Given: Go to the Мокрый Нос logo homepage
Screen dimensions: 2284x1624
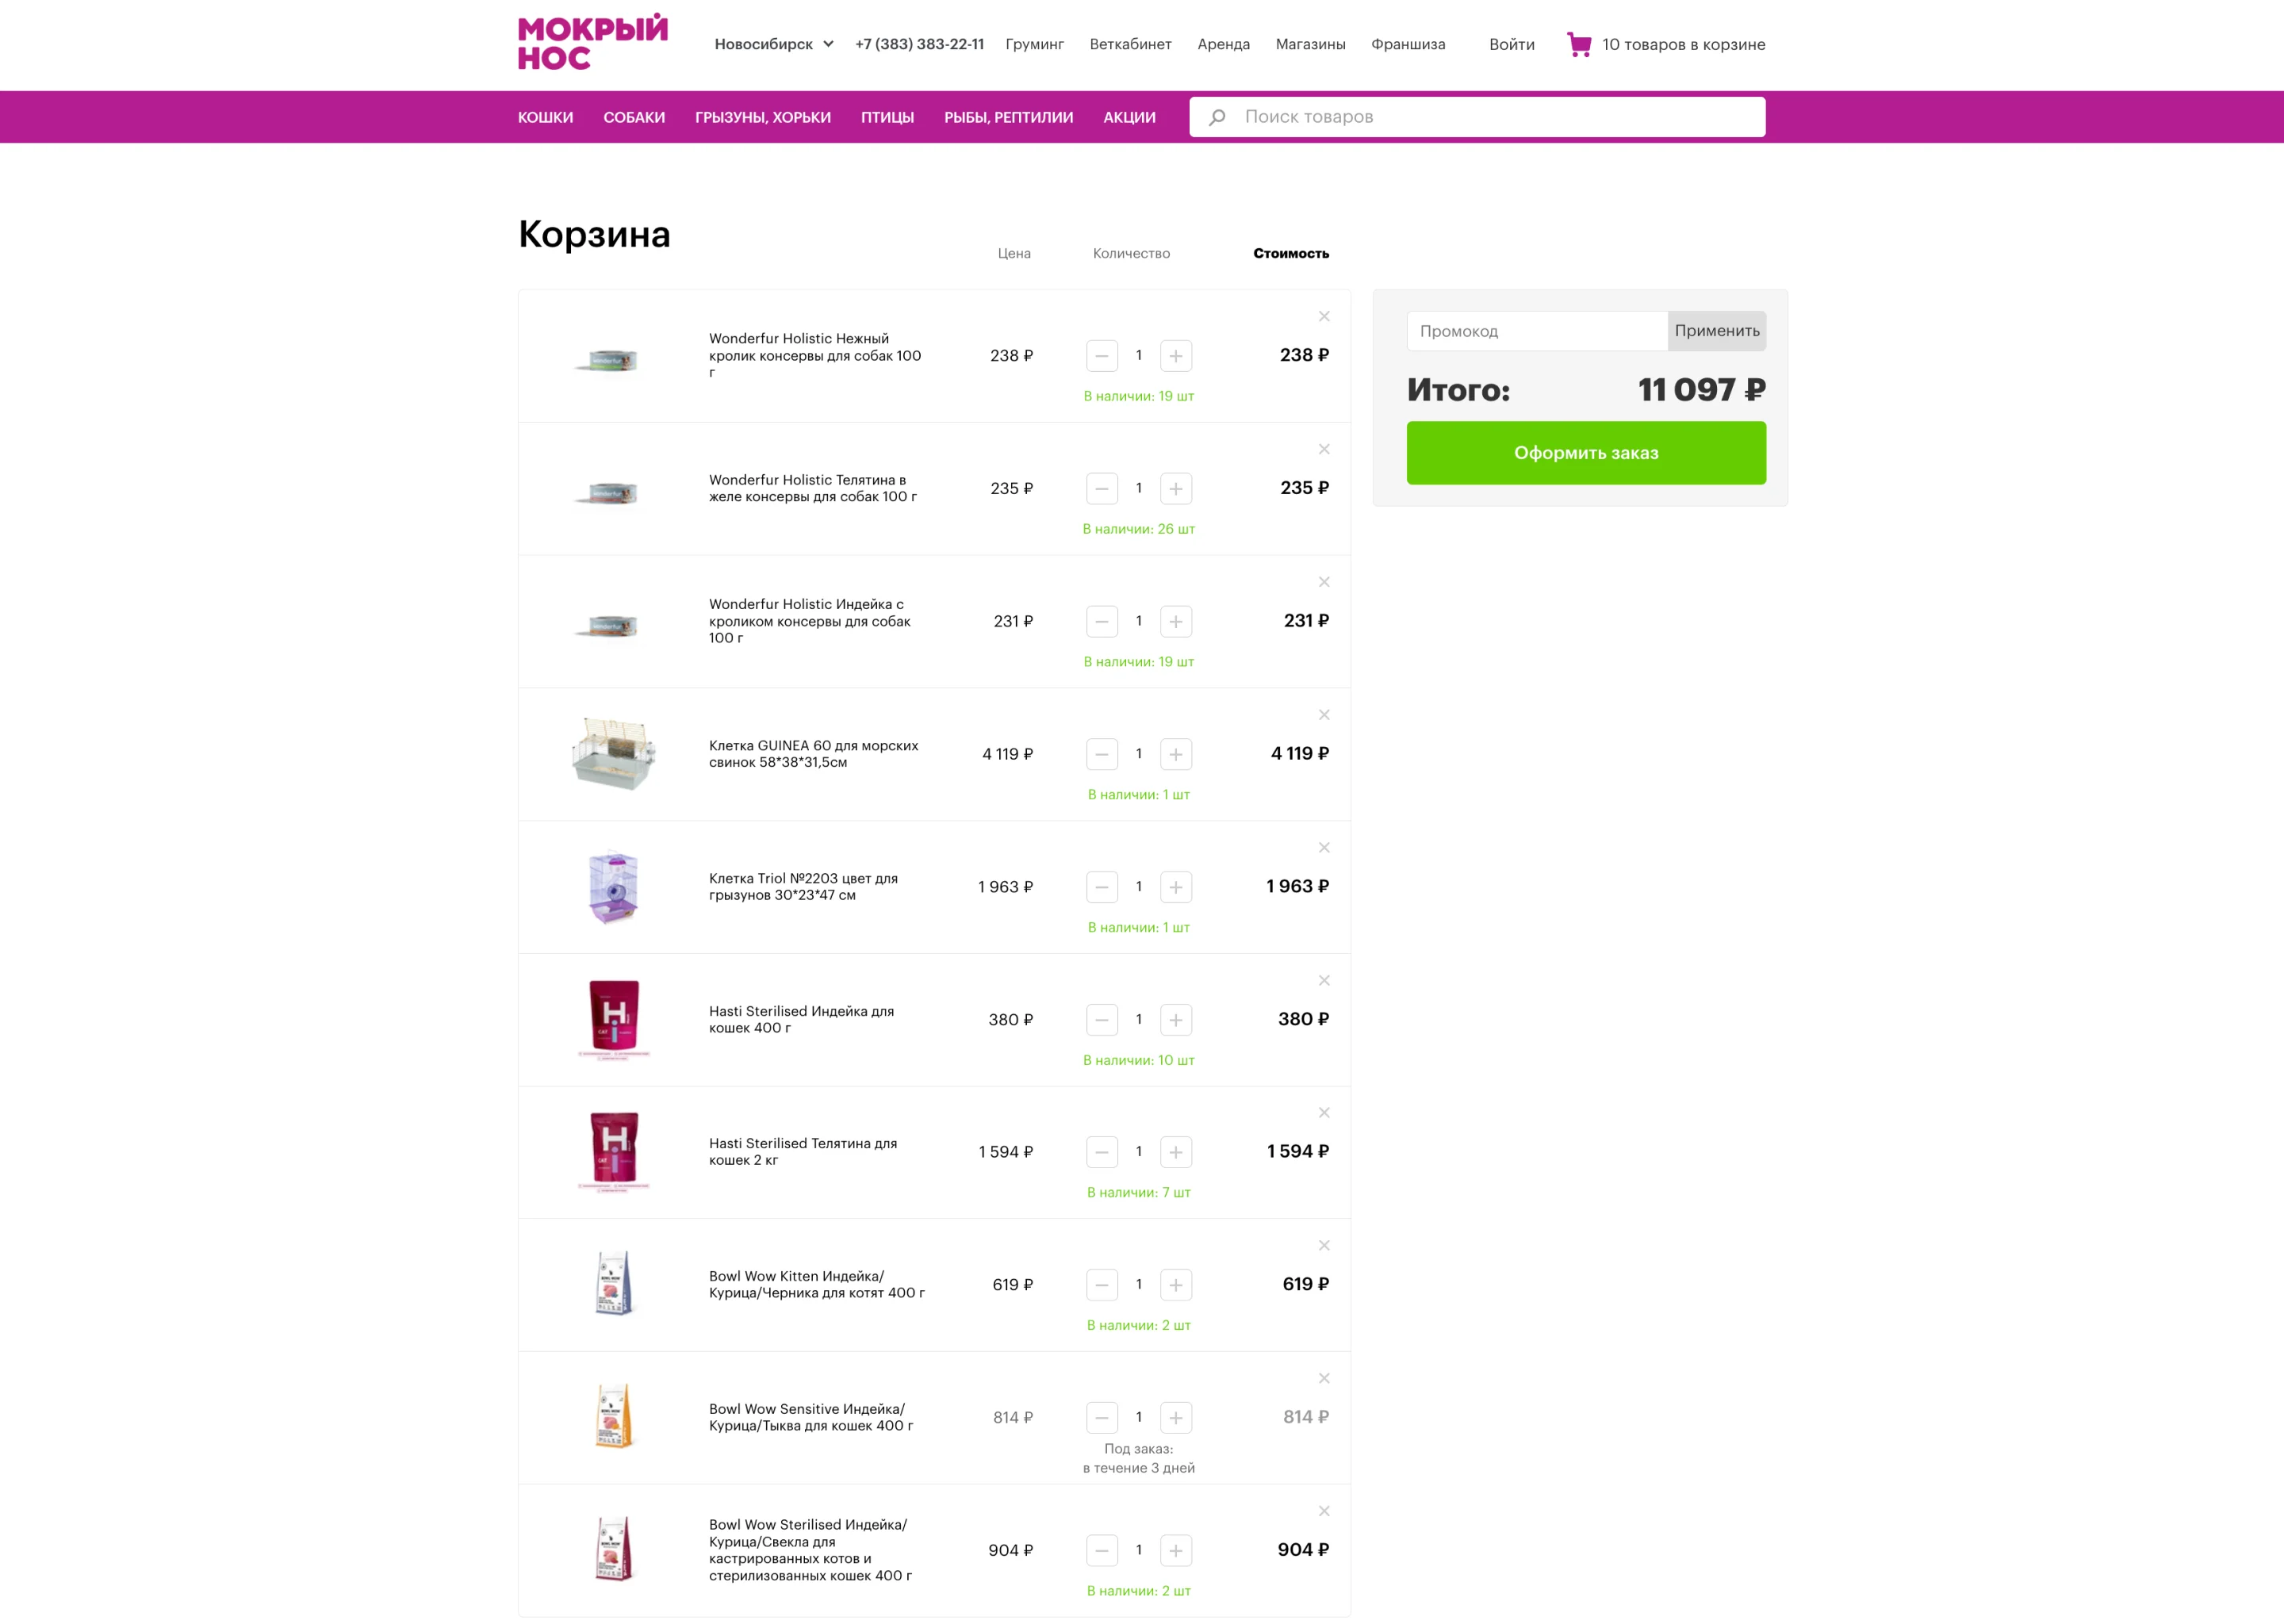Looking at the screenshot, I should click(593, 42).
